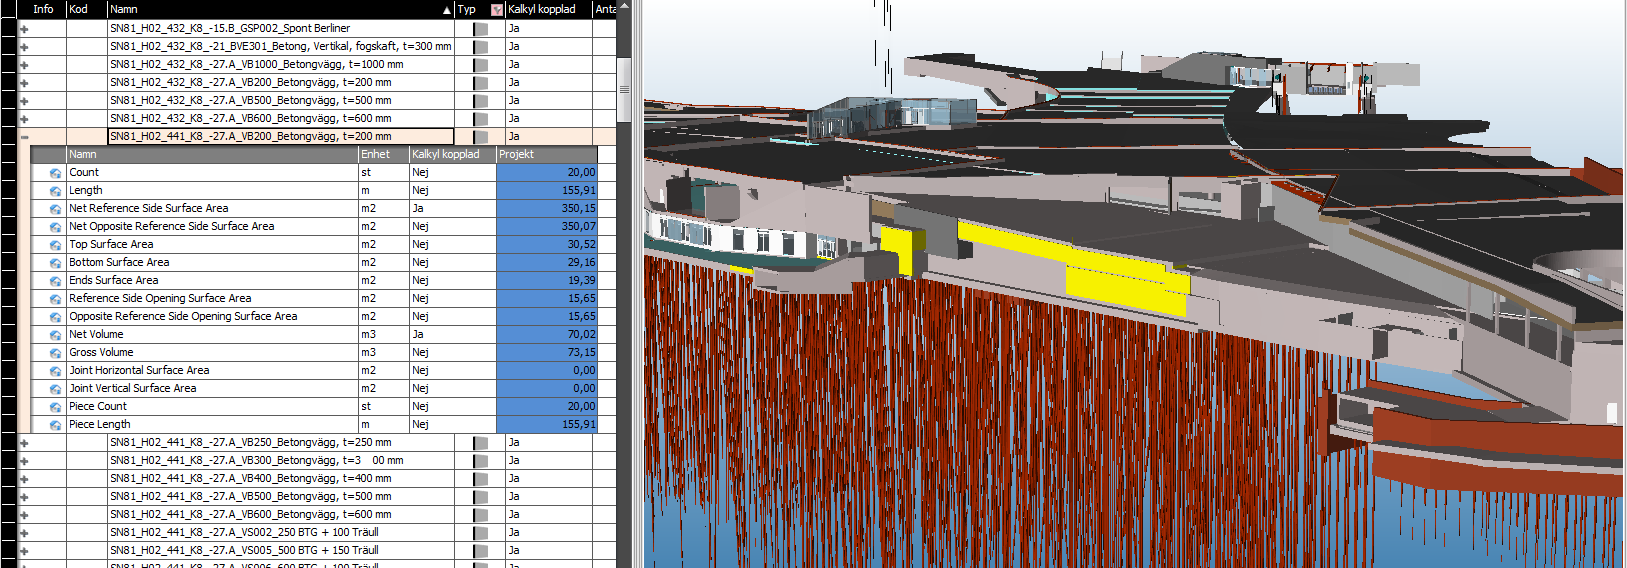The width and height of the screenshot is (1627, 568).
Task: Expand the 441 VB250 Betongvägg t=250 row
Action: (x=24, y=443)
